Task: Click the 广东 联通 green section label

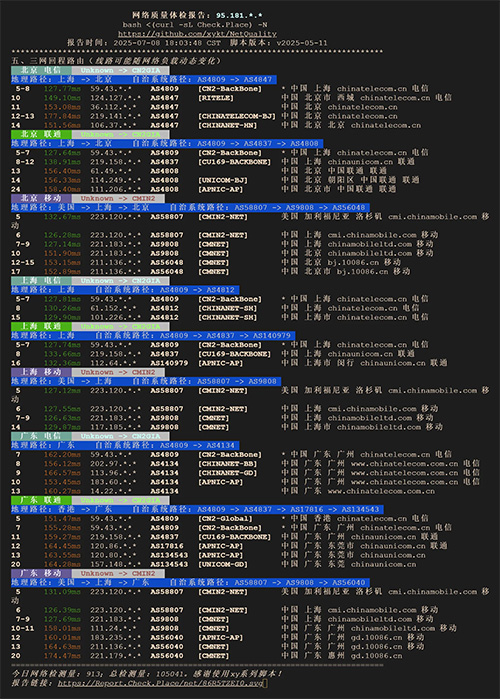Action: tap(41, 500)
